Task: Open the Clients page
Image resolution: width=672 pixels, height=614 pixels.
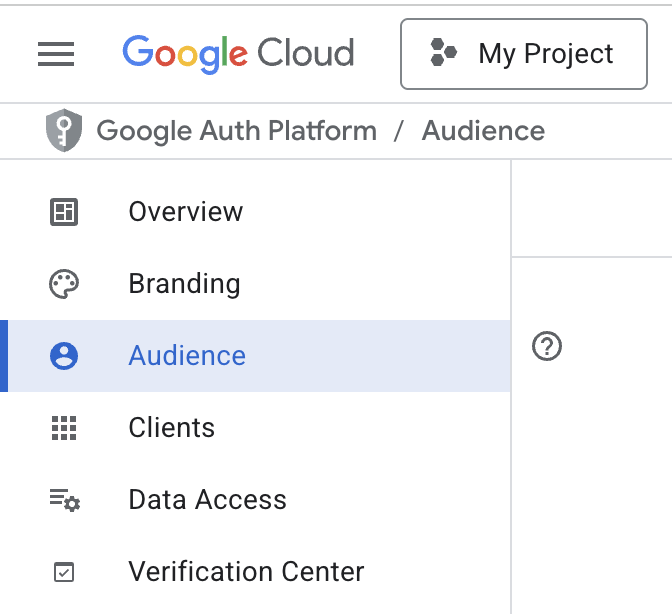Action: pos(255,428)
